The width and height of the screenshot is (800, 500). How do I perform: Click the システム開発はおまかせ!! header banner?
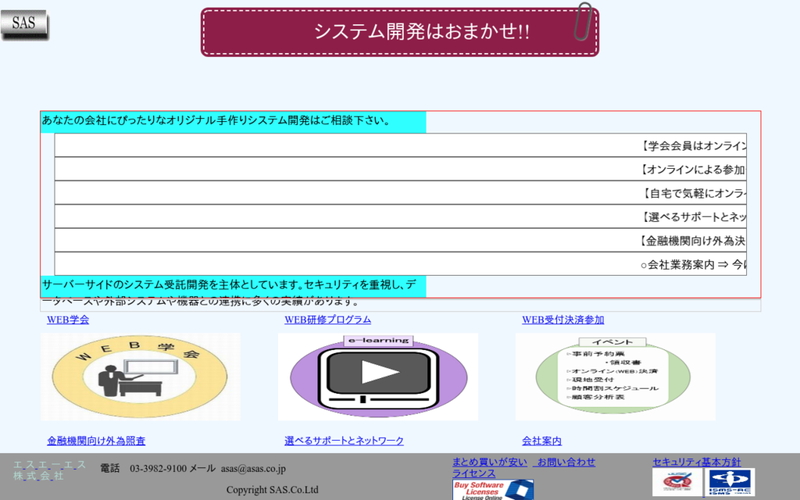400,32
